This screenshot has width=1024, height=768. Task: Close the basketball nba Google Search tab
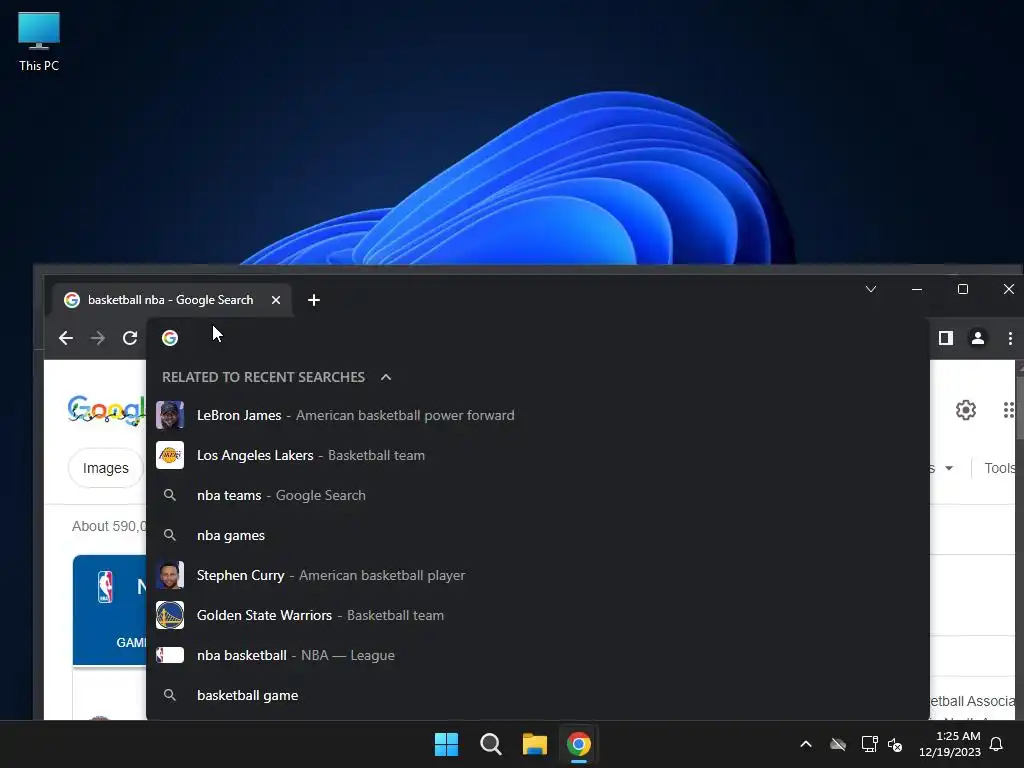pos(276,300)
